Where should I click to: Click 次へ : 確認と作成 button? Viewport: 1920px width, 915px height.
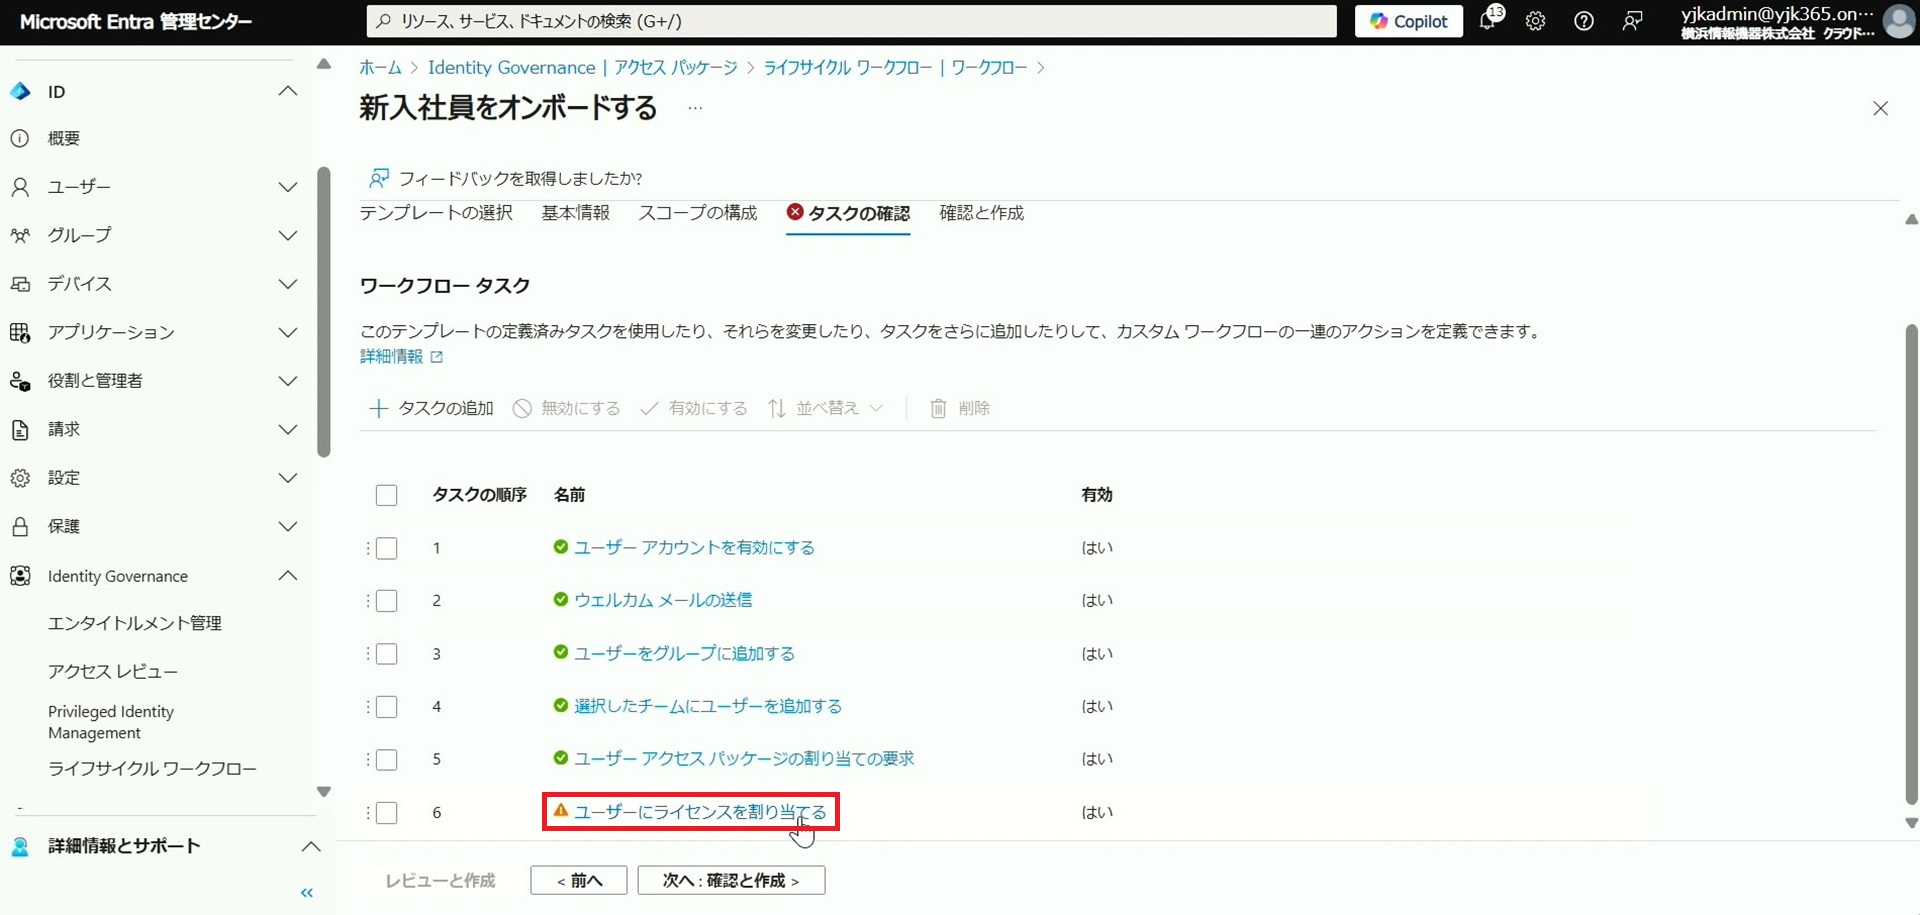[x=731, y=881]
